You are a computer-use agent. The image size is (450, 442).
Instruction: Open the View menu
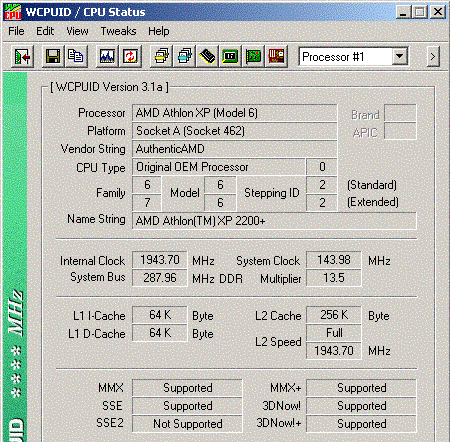77,31
